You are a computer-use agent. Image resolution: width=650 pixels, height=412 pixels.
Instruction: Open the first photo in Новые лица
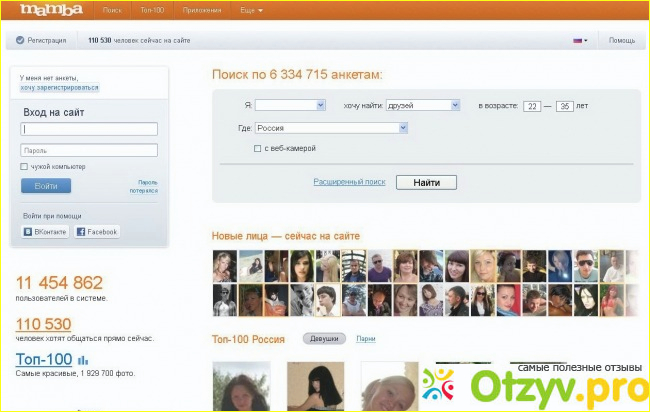225,265
